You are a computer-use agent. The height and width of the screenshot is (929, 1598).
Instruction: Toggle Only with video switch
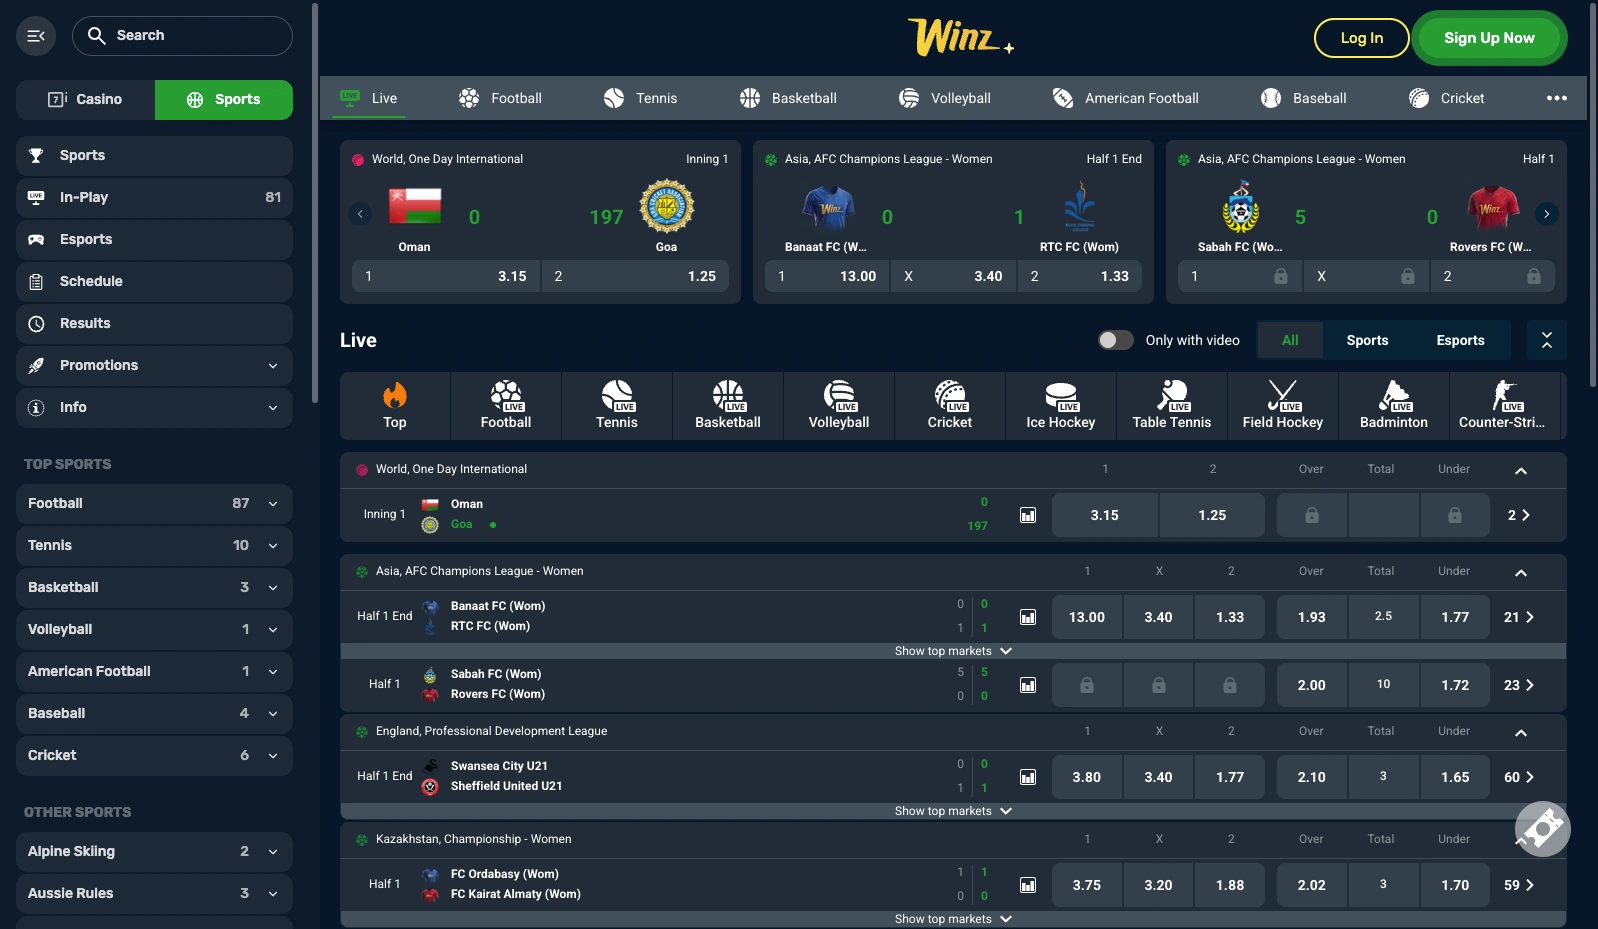pos(1116,340)
